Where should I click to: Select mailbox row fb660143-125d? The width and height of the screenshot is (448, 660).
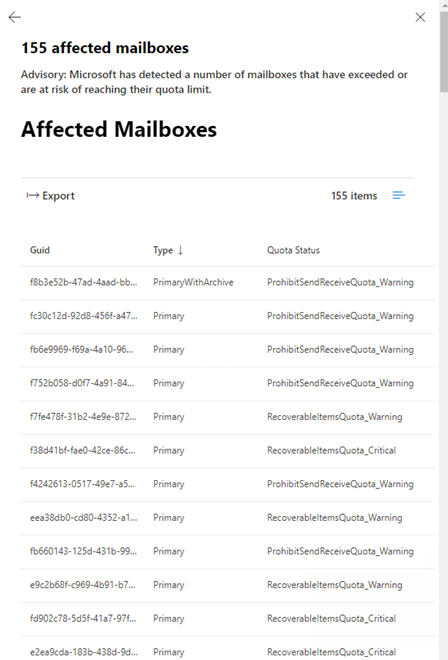point(227,552)
